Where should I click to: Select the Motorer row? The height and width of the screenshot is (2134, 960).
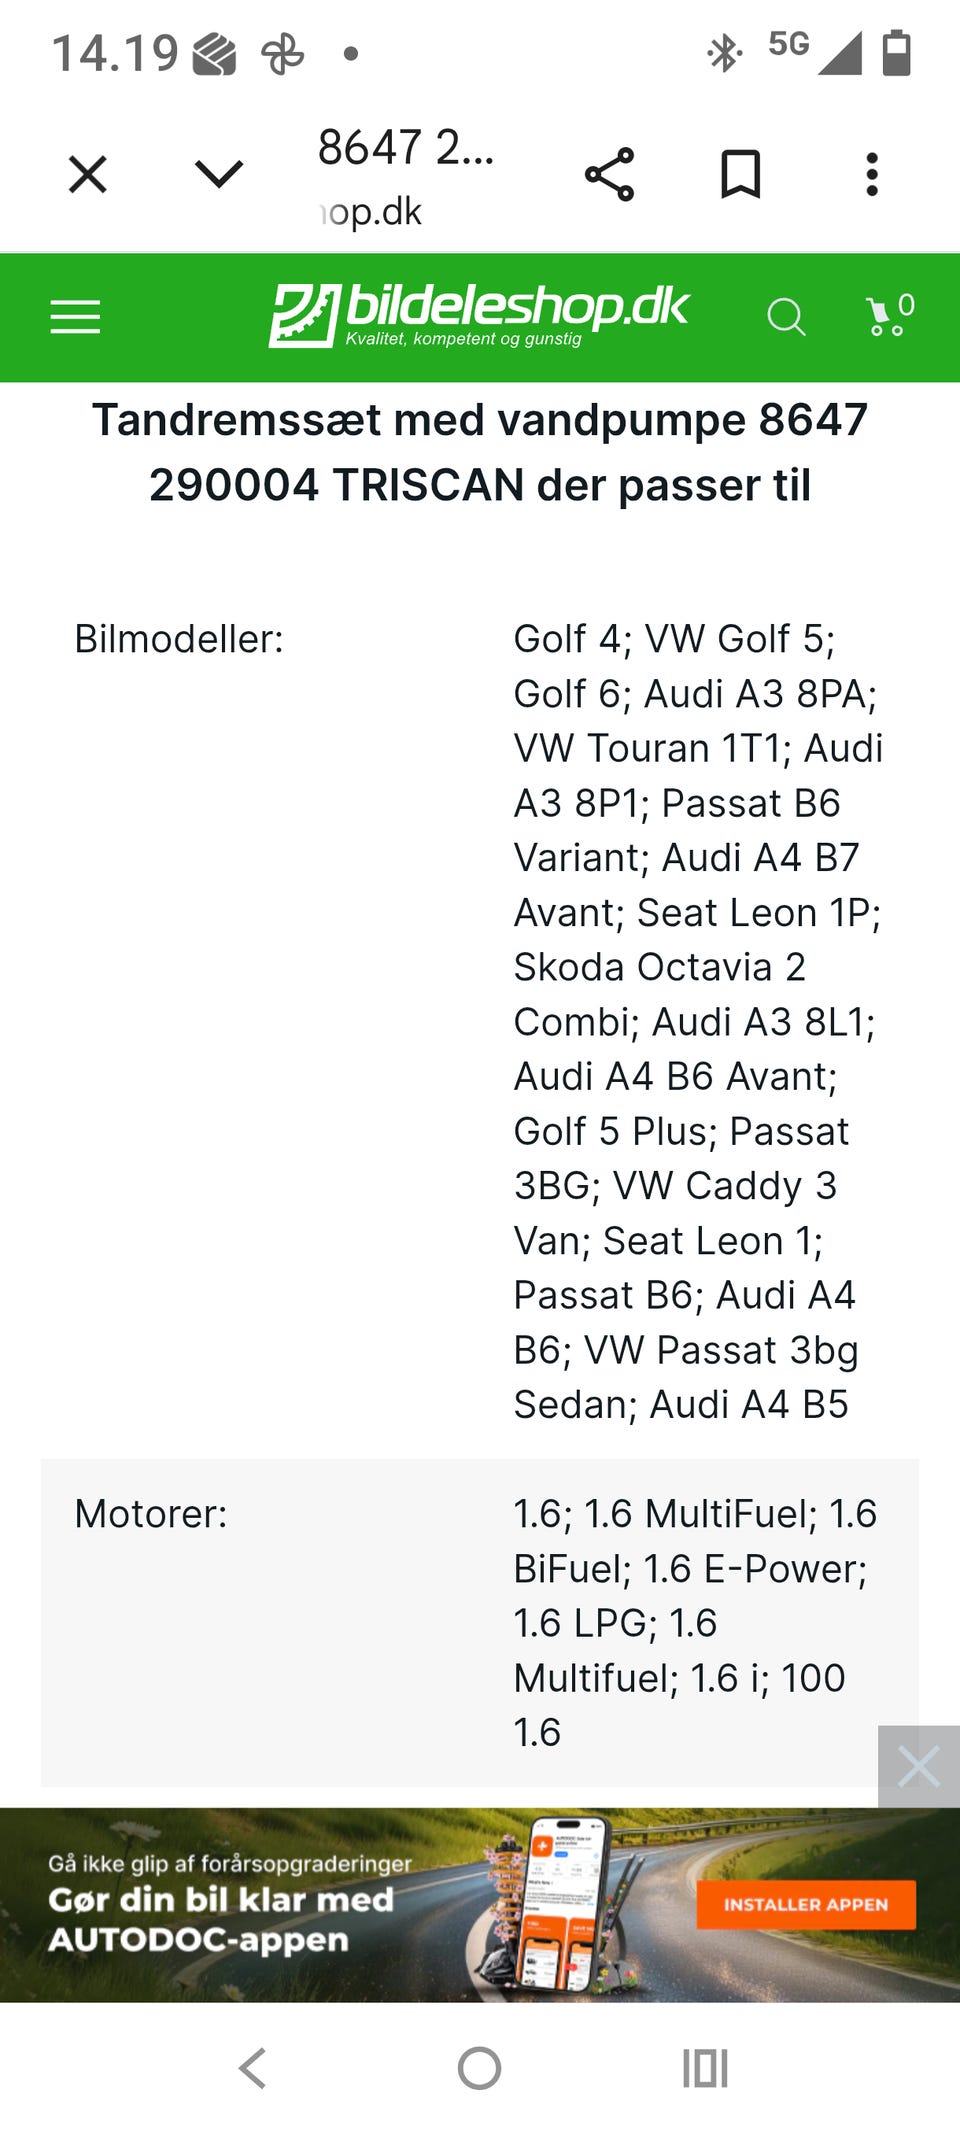[x=150, y=1513]
